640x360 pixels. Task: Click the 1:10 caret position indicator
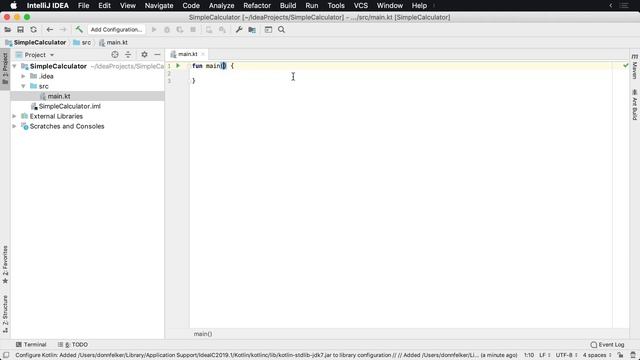click(529, 356)
